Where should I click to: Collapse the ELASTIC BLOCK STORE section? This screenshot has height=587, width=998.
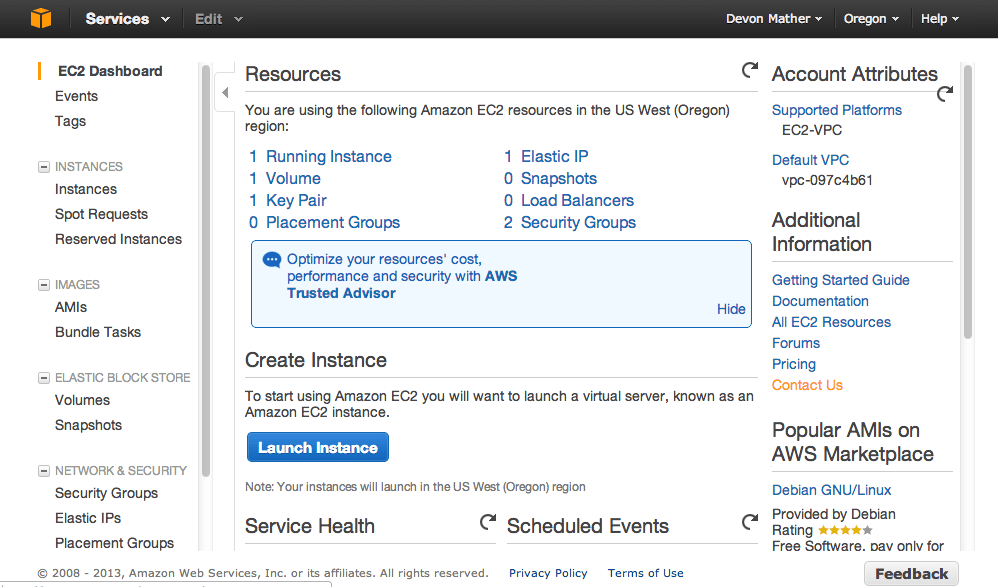(x=42, y=377)
